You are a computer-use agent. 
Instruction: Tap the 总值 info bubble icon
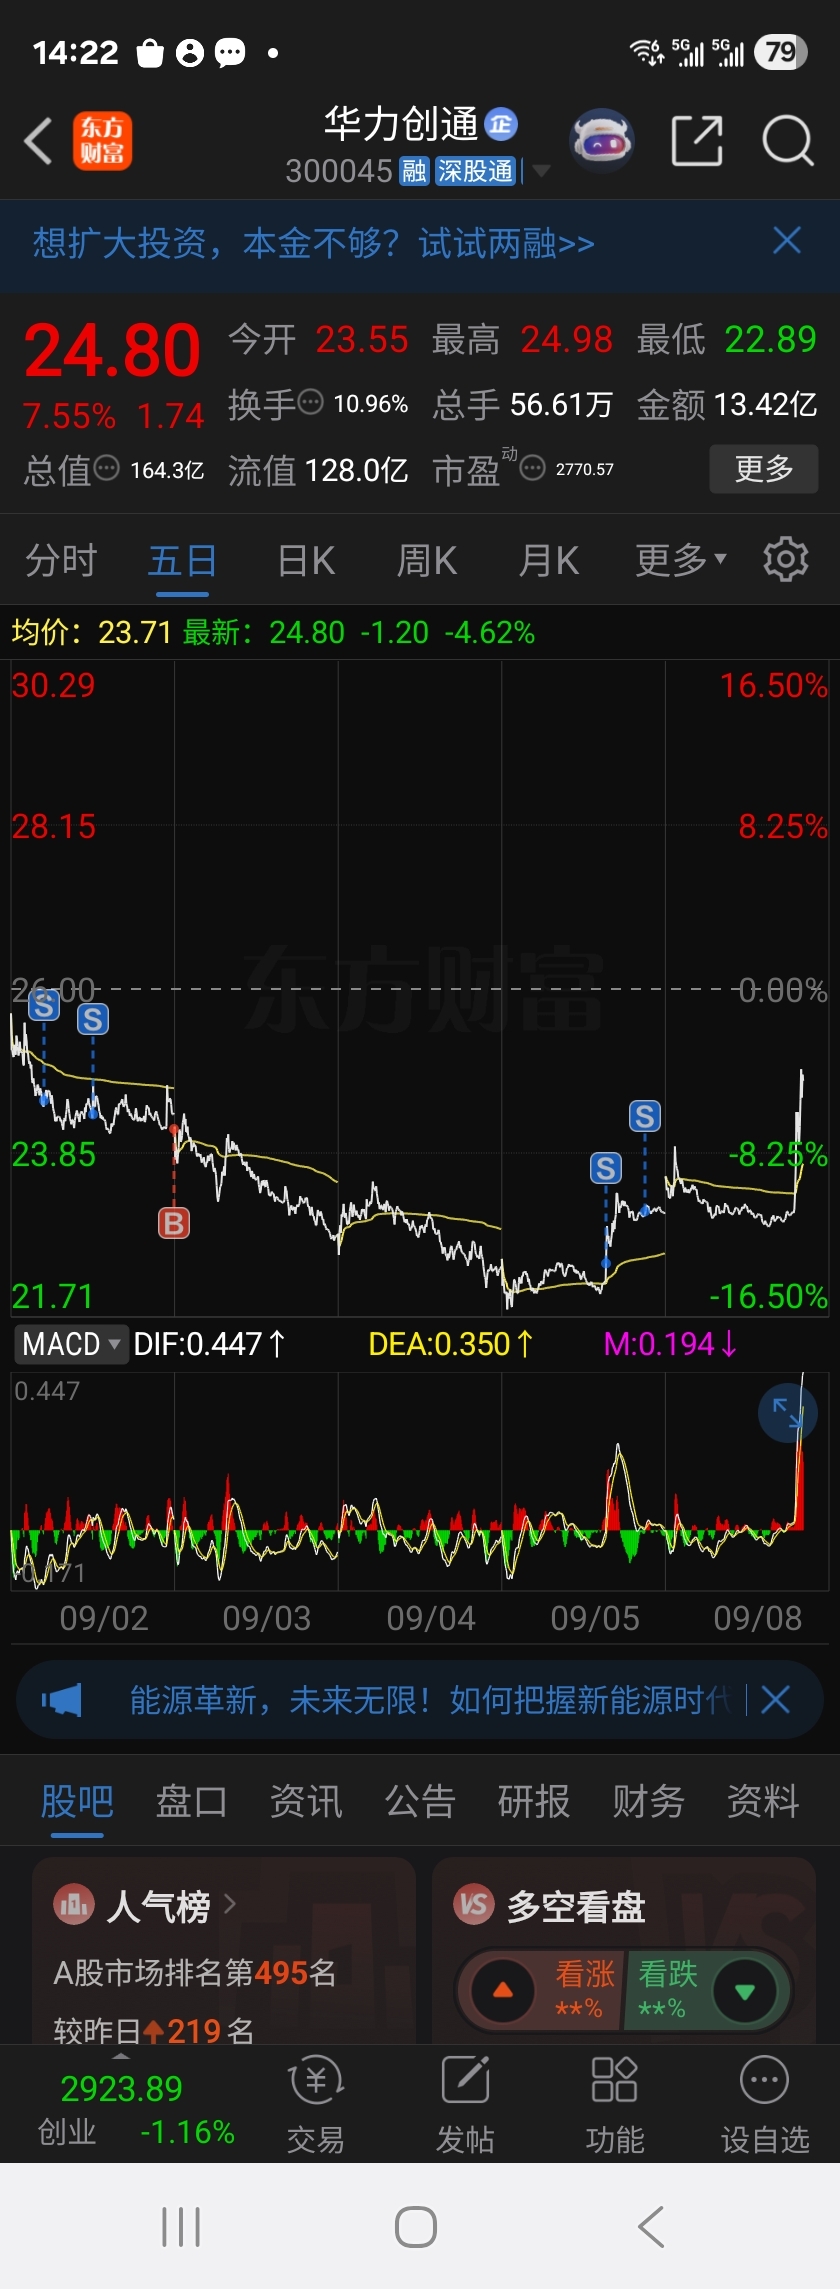pyautogui.click(x=107, y=468)
